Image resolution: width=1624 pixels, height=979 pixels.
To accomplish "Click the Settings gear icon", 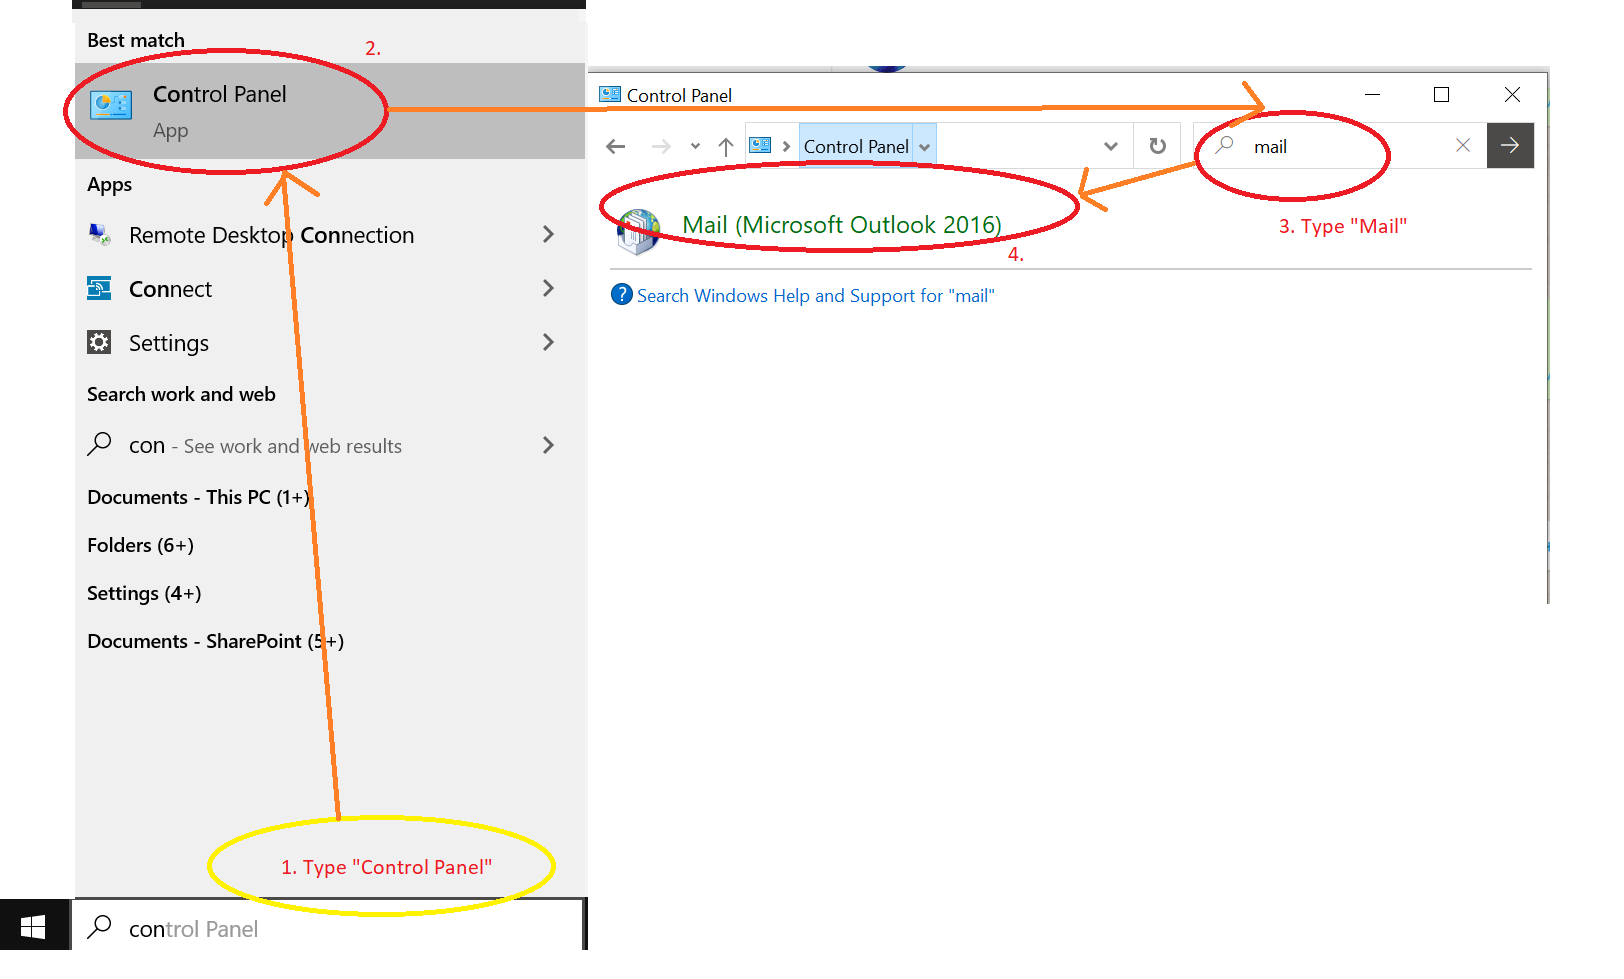I will (99, 343).
